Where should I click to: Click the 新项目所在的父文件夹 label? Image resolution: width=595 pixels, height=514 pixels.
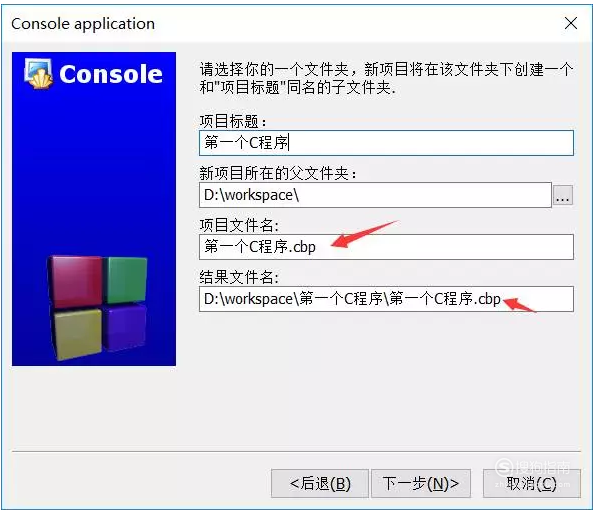278,174
